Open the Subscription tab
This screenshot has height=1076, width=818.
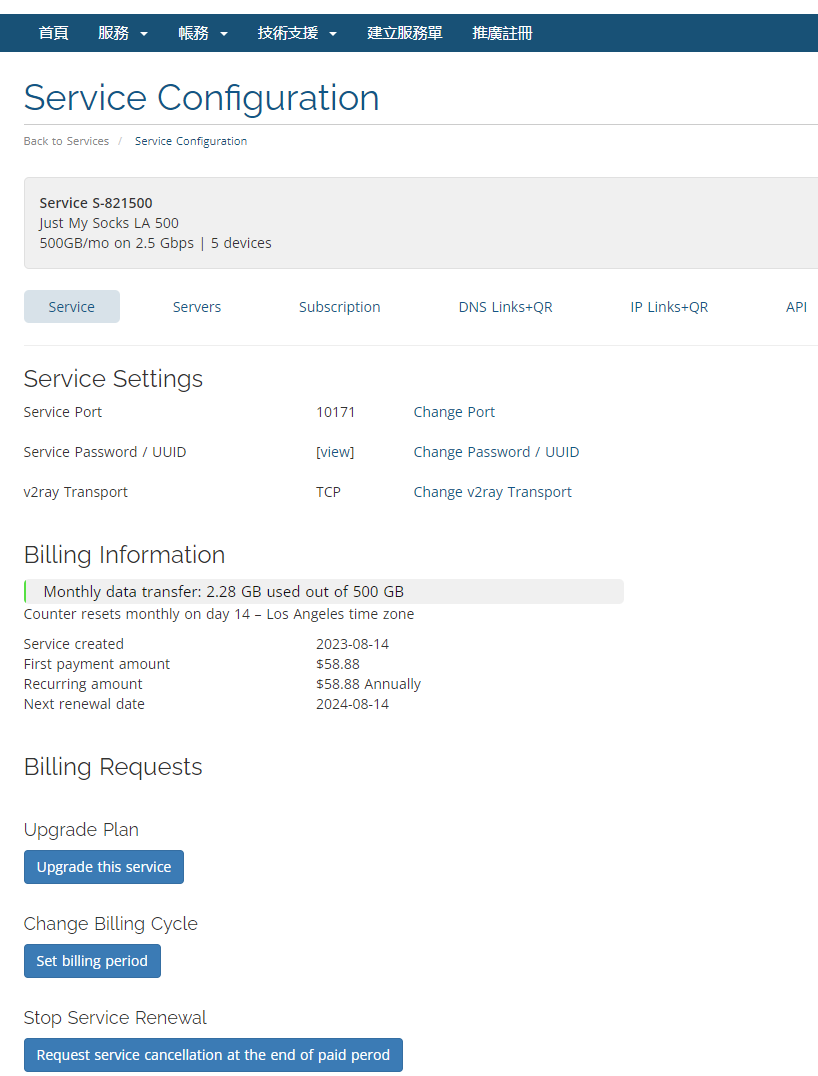pyautogui.click(x=339, y=307)
